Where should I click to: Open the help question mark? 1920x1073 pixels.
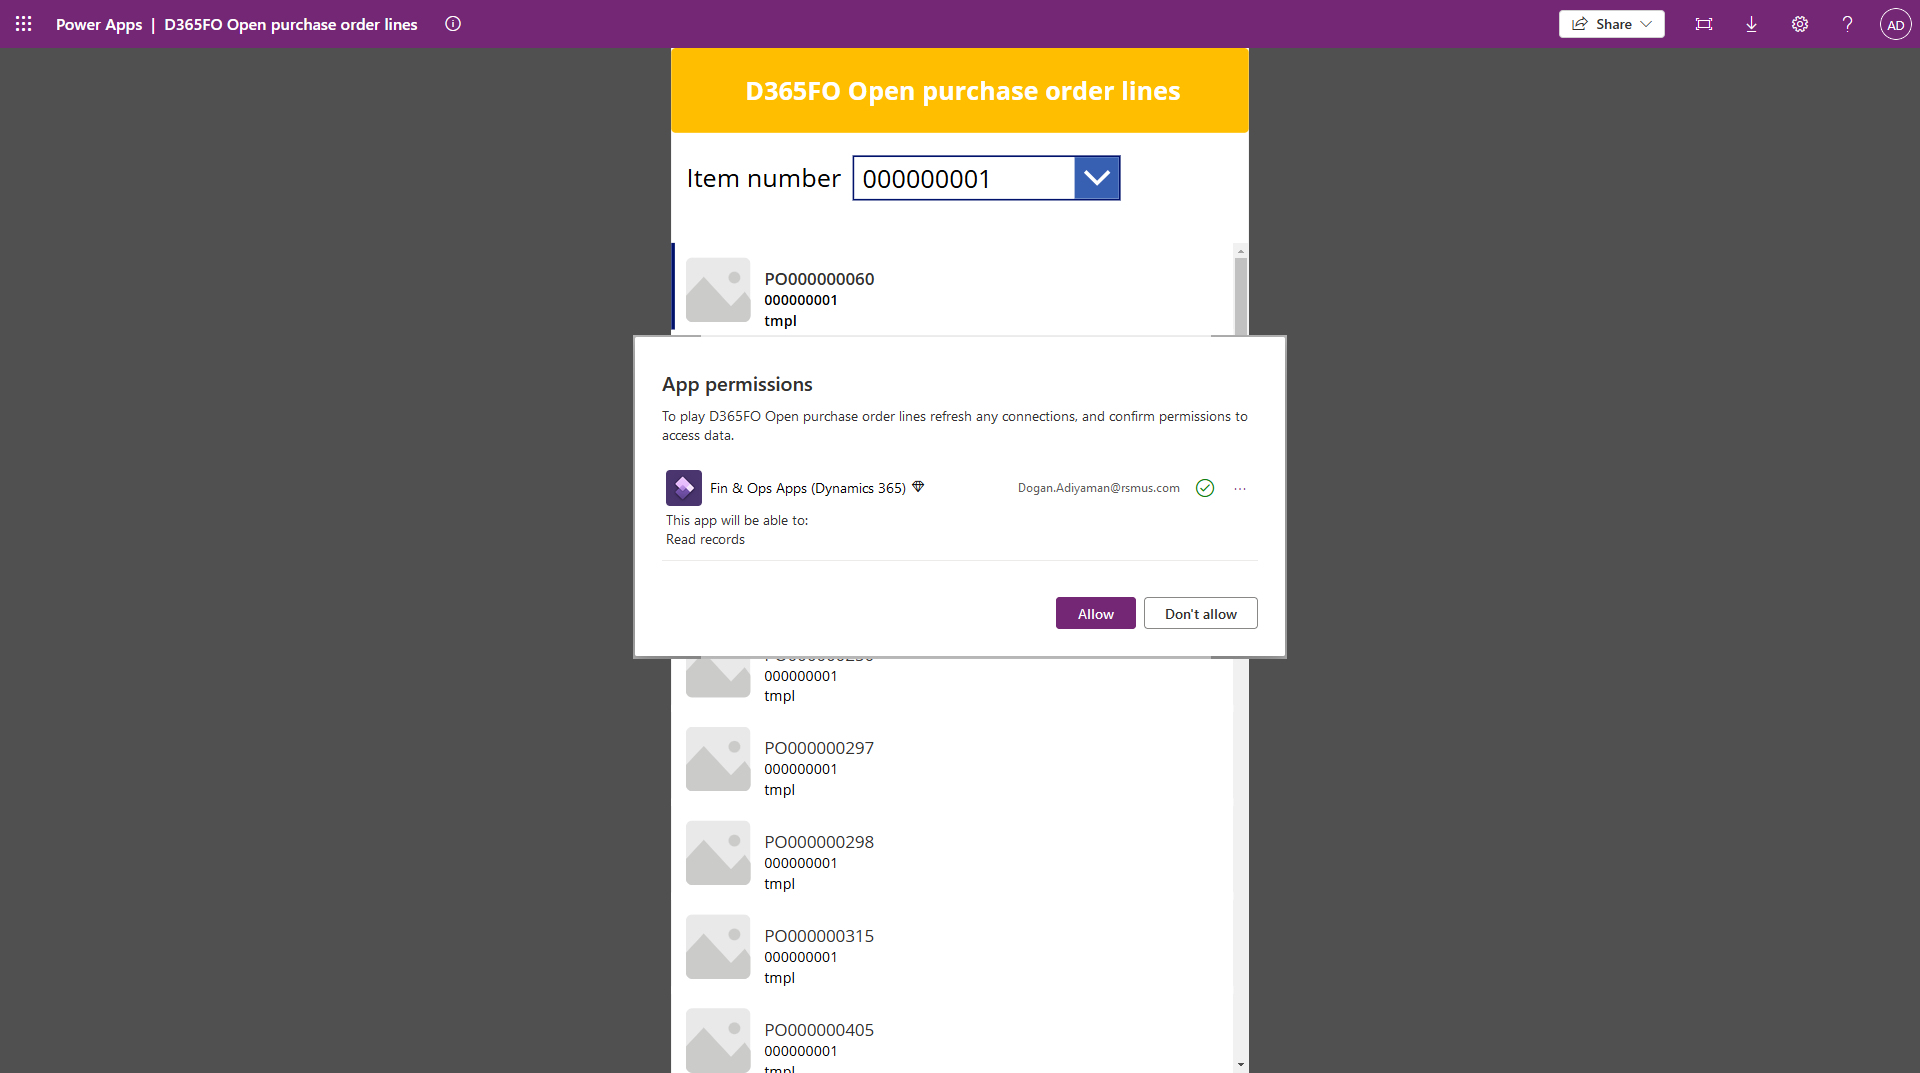pos(1848,24)
